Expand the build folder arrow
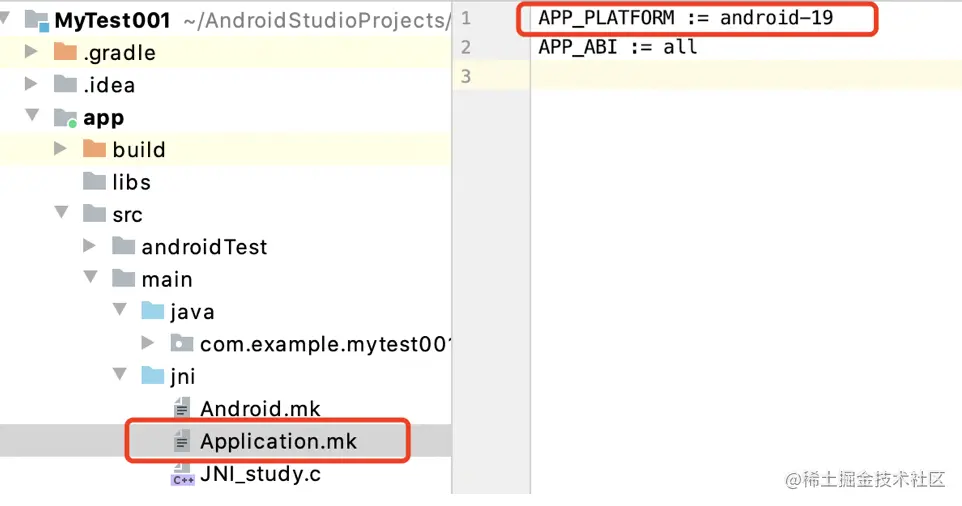Image resolution: width=962 pixels, height=506 pixels. coord(60,148)
